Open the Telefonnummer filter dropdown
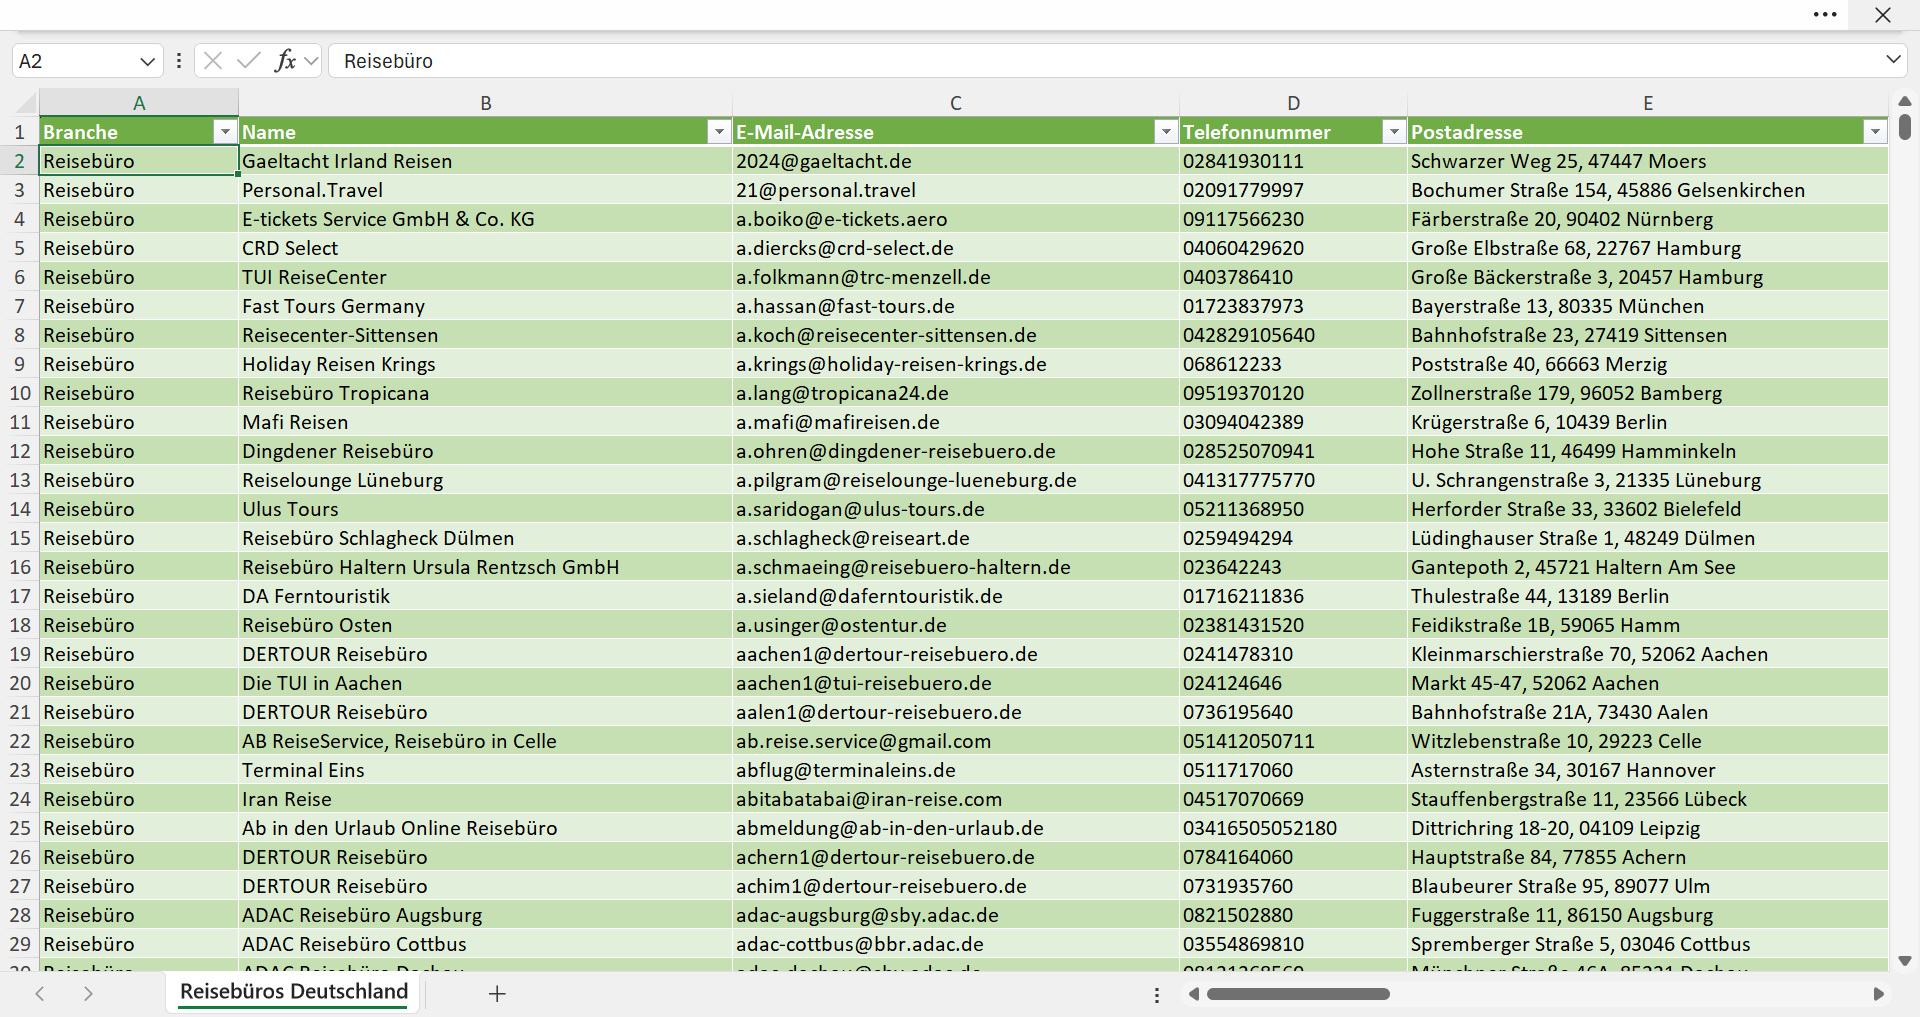1920x1017 pixels. [1393, 132]
